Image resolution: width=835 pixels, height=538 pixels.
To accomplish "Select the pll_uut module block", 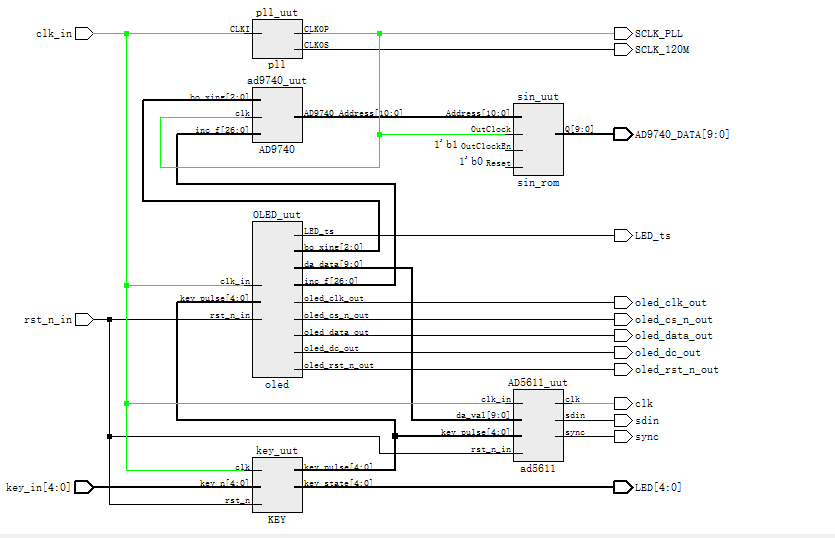I will click(x=277, y=38).
